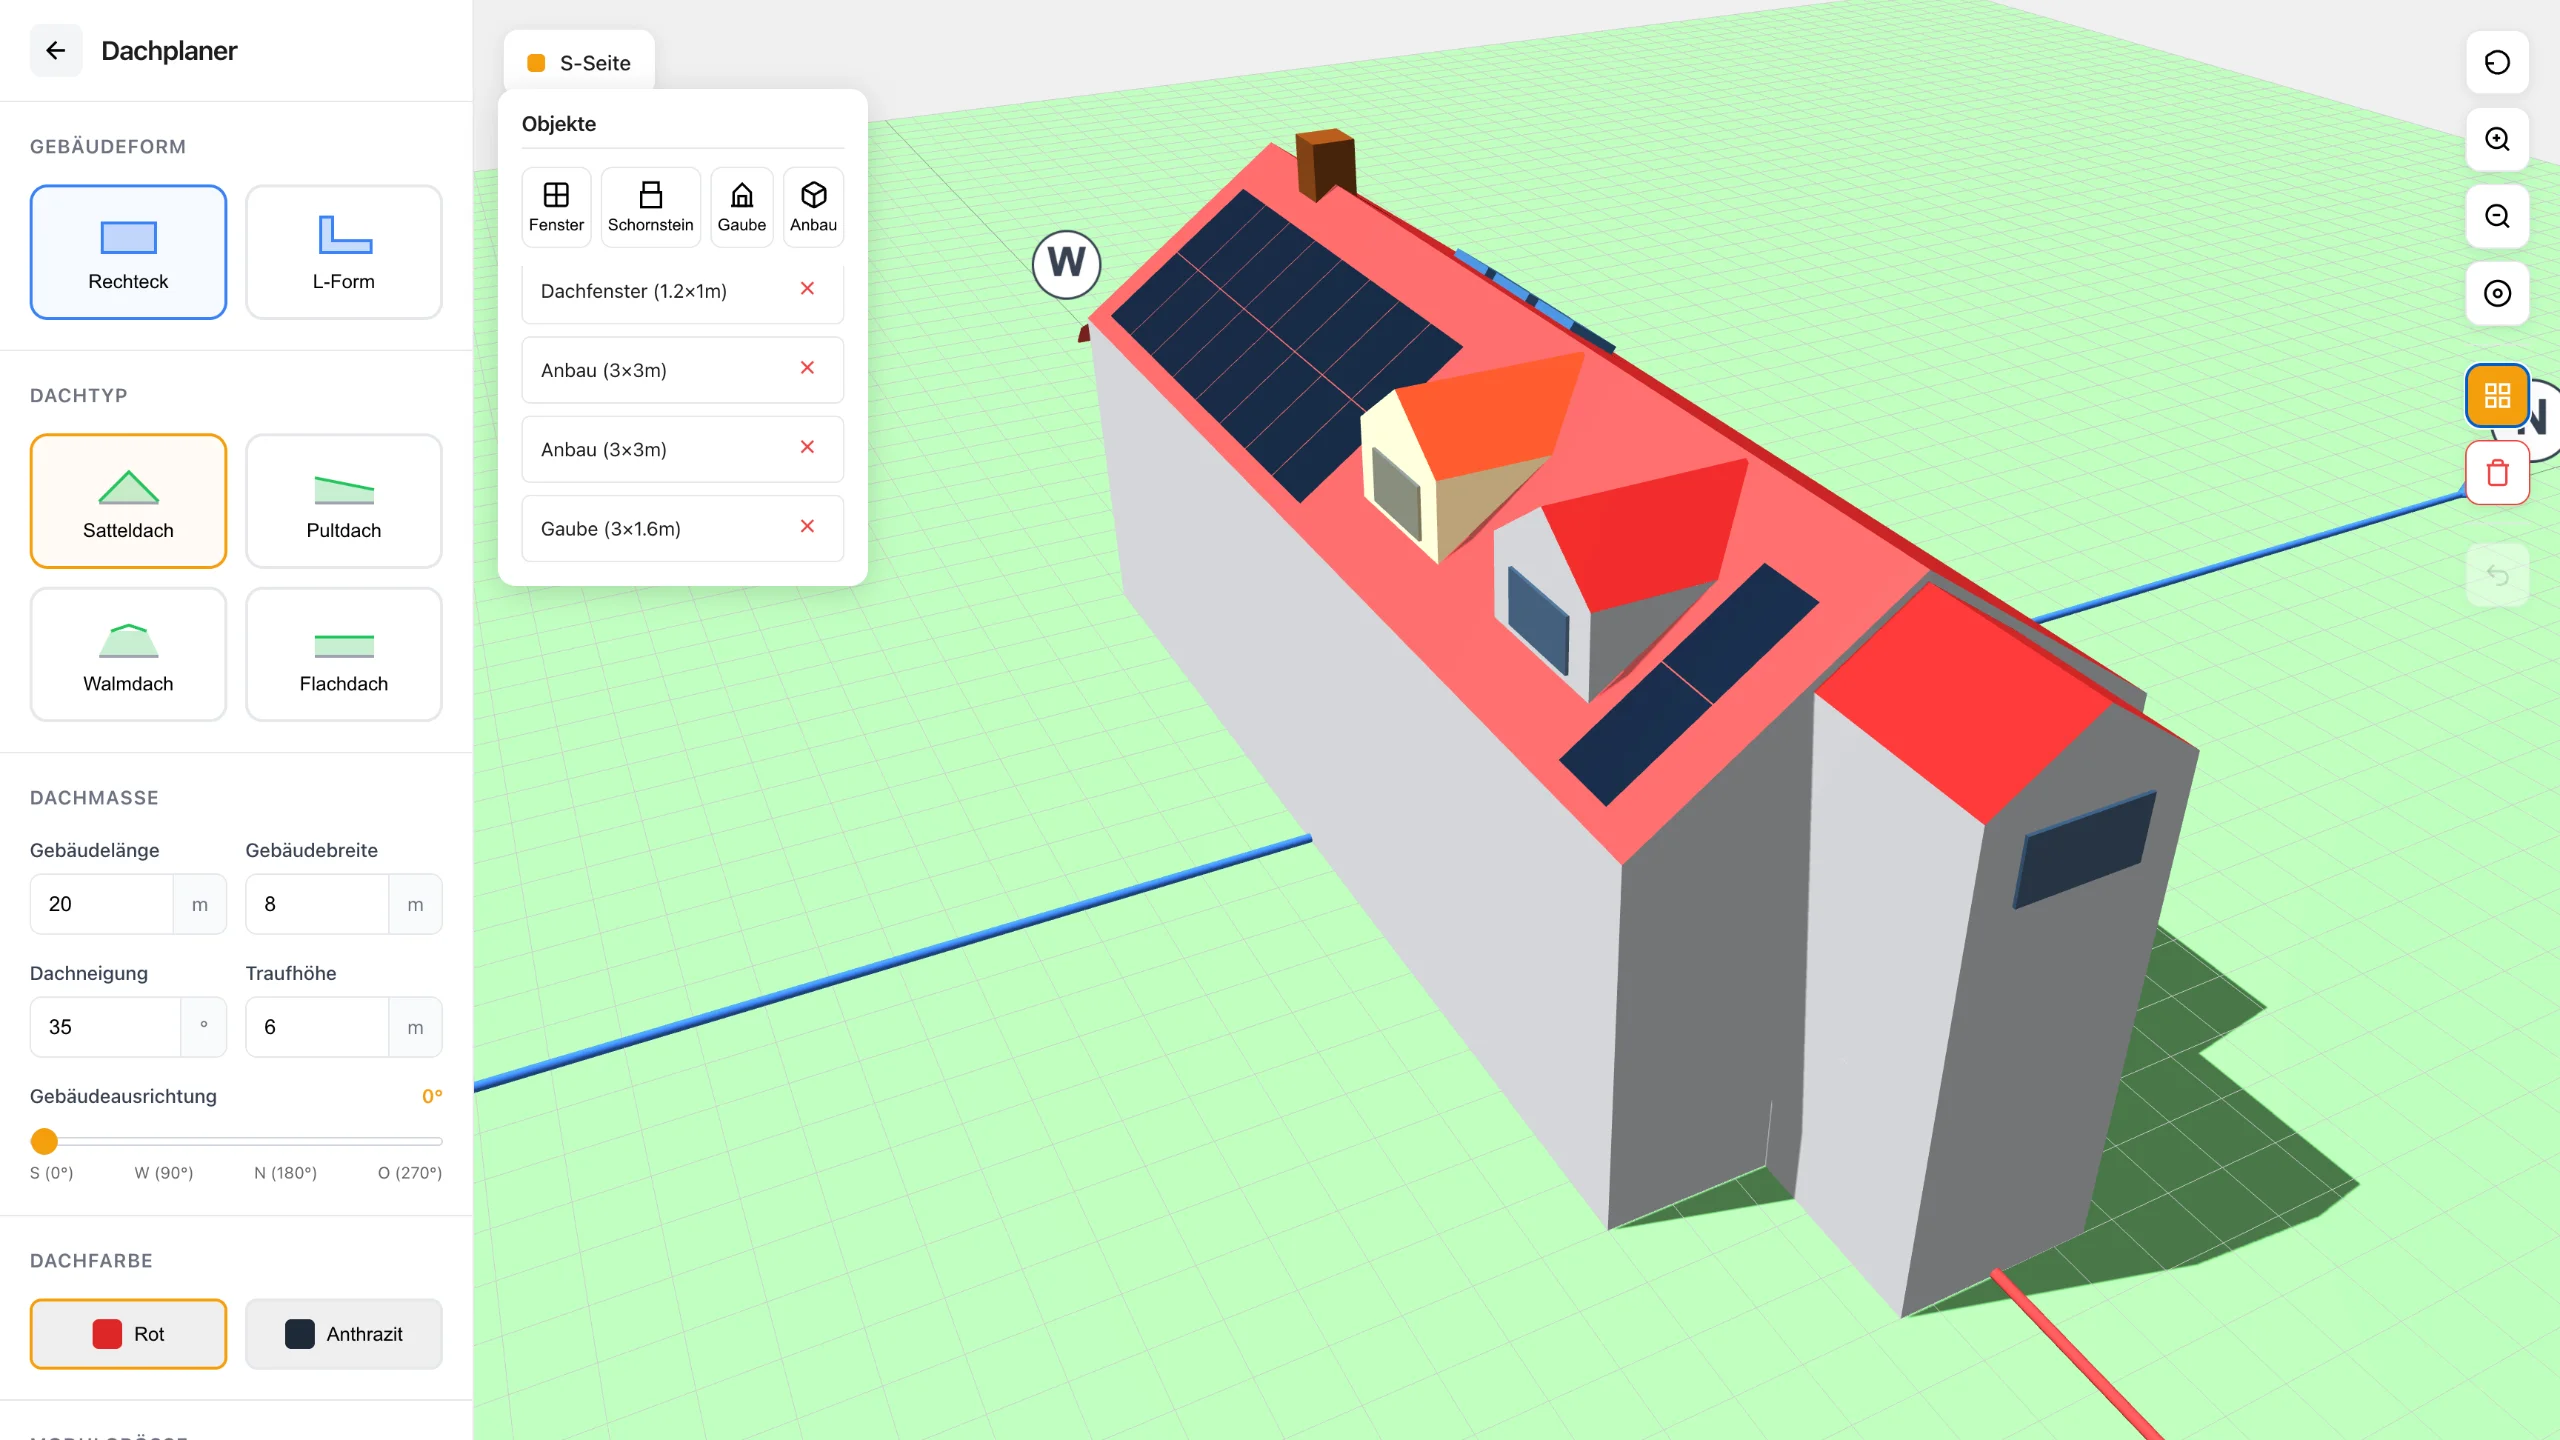Viewport: 2560px width, 1440px height.
Task: Toggle the objects panel grid button
Action: [x=2498, y=396]
